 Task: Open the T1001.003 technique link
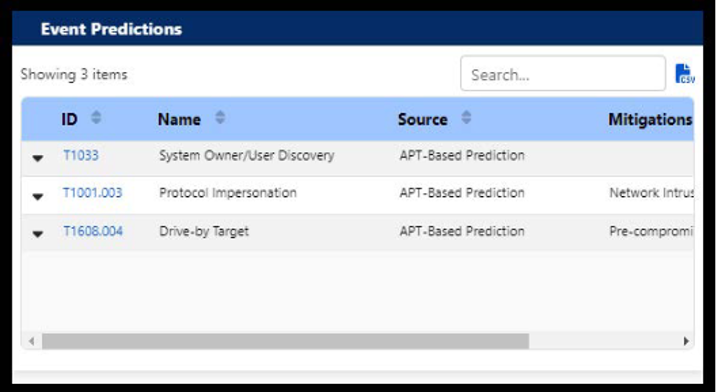tap(92, 193)
